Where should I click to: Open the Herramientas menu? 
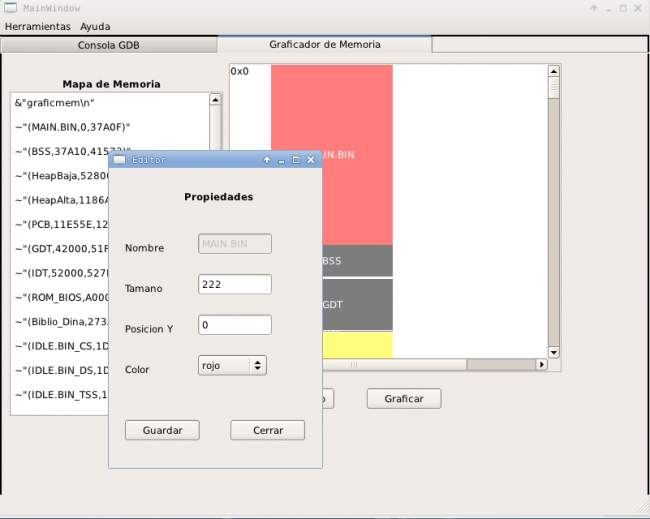(38, 26)
